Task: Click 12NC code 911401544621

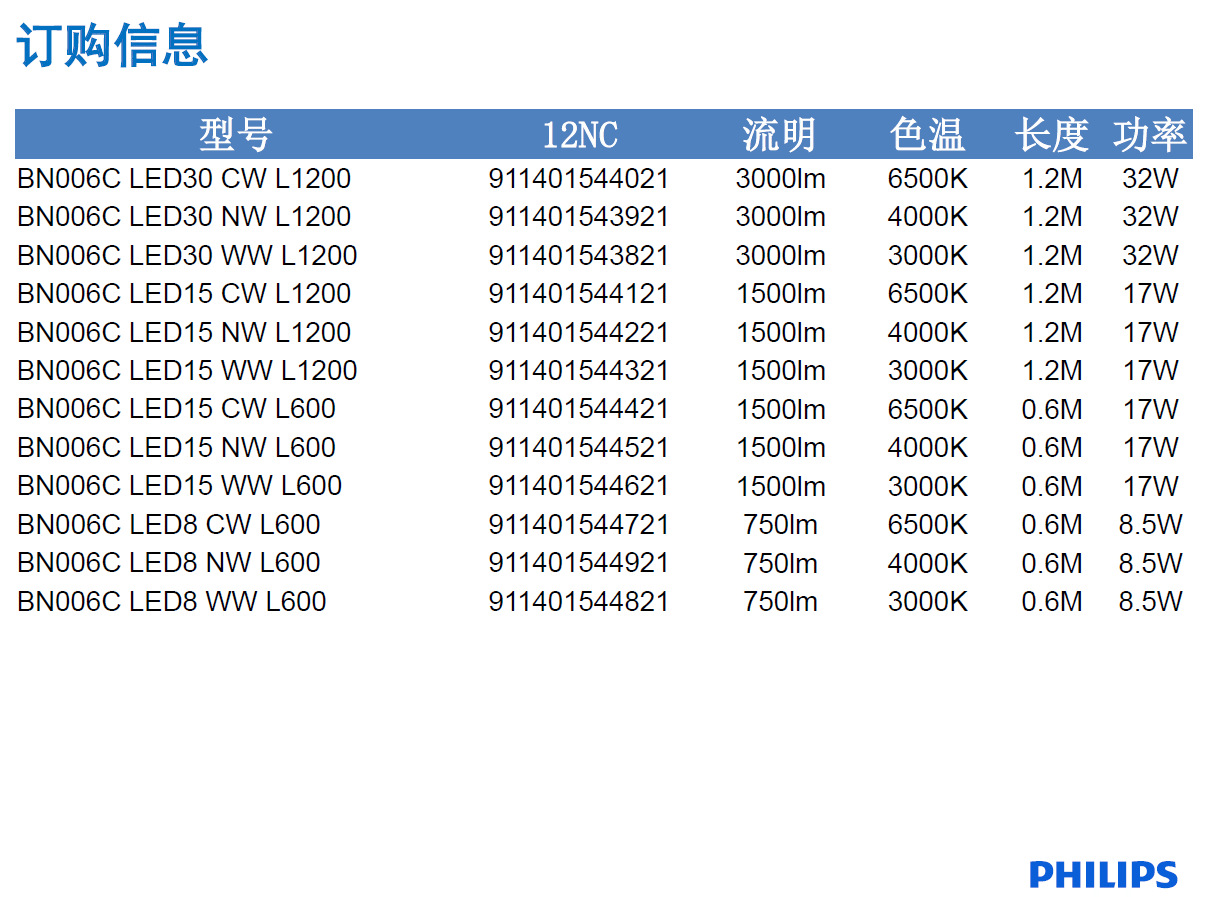Action: [x=578, y=487]
